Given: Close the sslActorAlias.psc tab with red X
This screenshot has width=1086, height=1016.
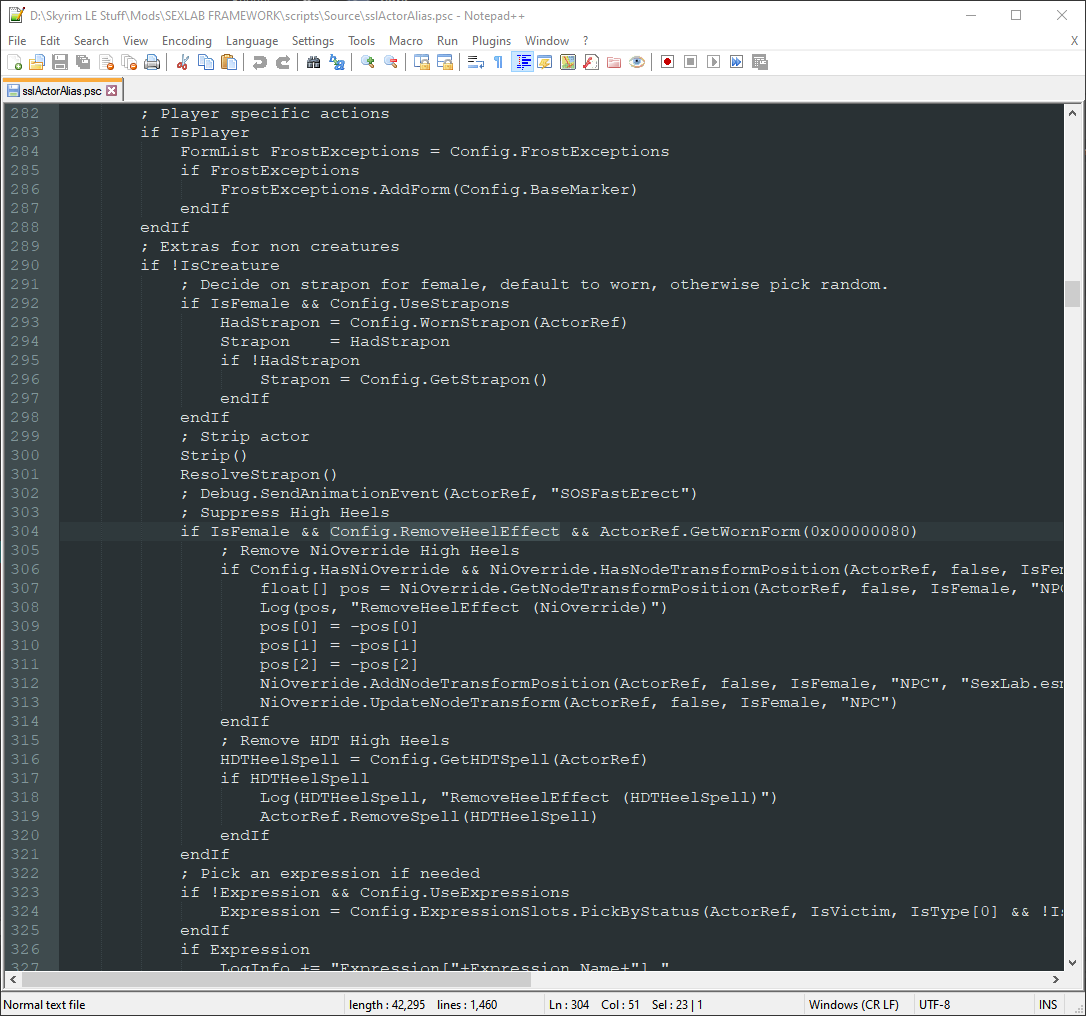Looking at the screenshot, I should [x=112, y=91].
